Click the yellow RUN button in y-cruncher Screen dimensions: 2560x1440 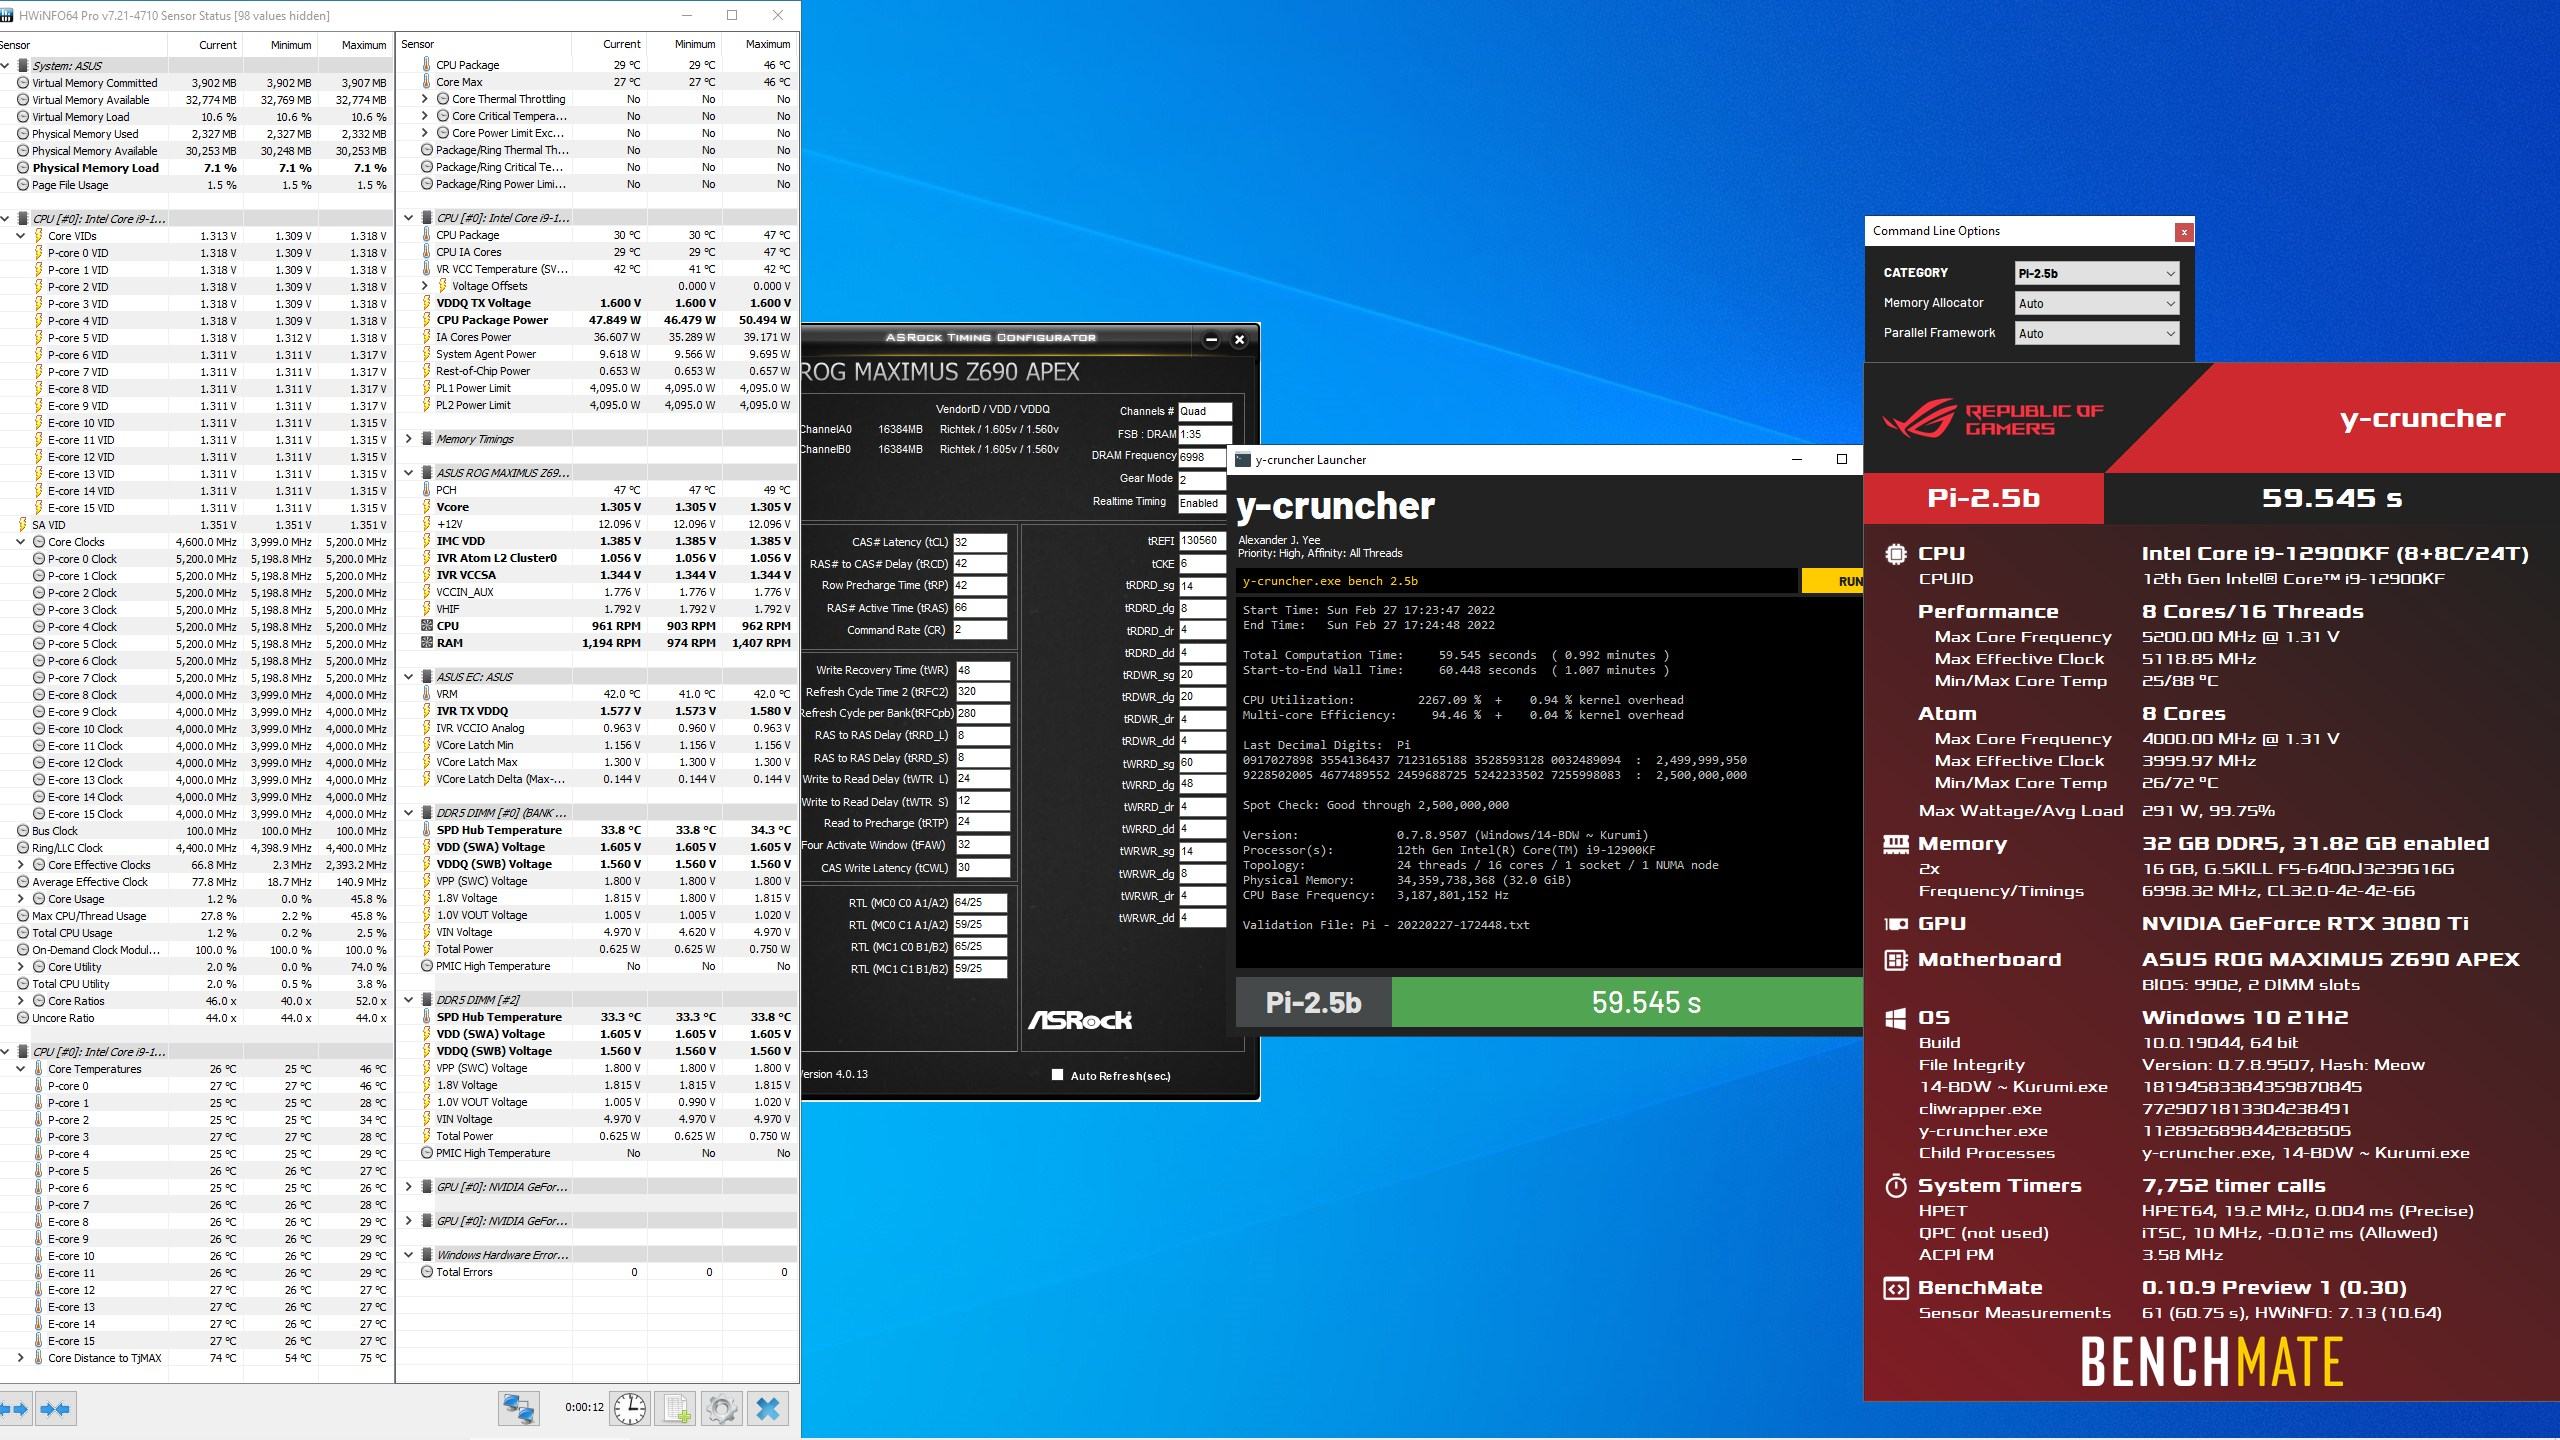(x=1832, y=581)
